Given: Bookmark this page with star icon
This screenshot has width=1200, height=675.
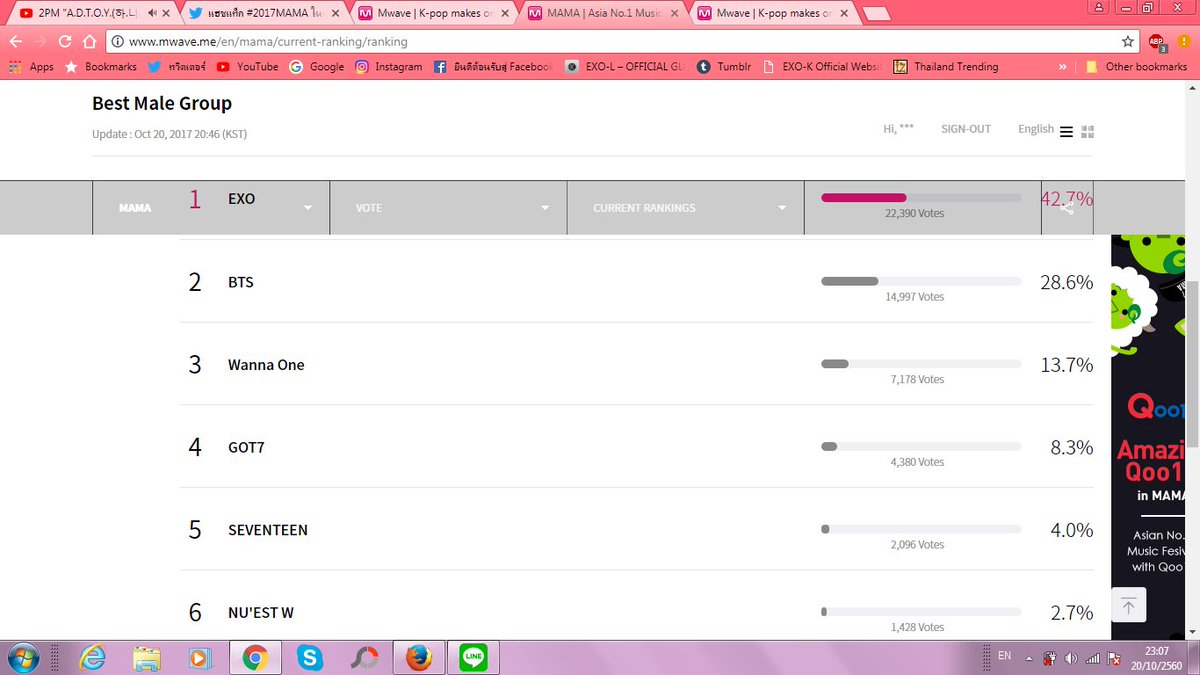Looking at the screenshot, I should [1128, 42].
